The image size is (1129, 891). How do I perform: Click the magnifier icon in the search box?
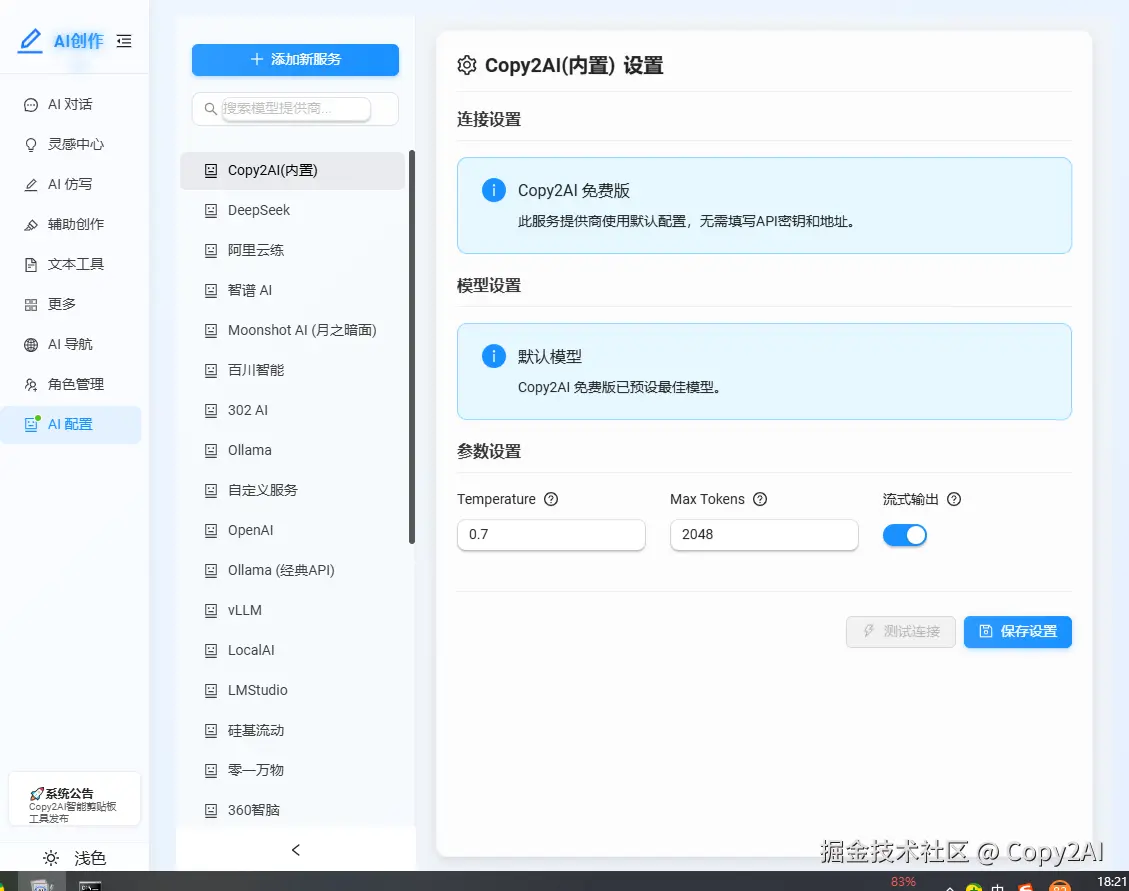click(x=210, y=109)
